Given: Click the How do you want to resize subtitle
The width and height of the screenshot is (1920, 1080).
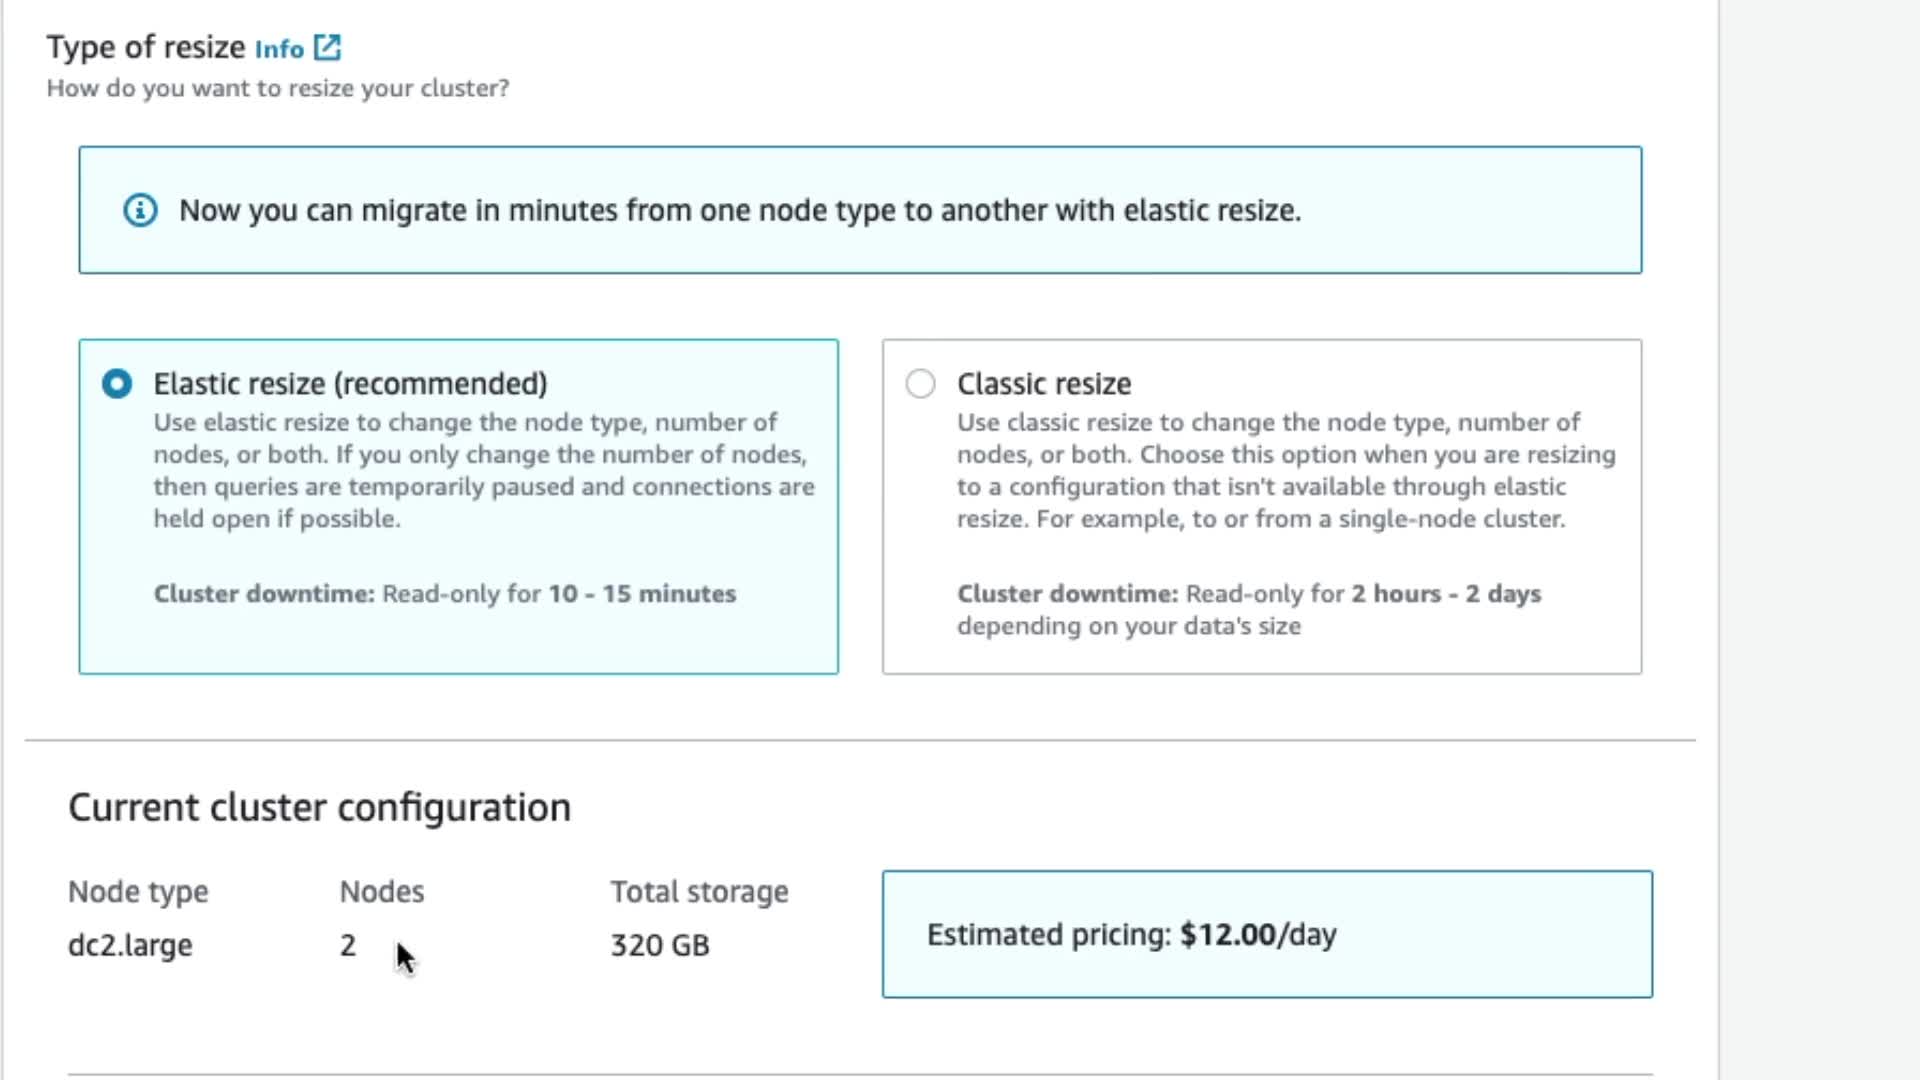Looking at the screenshot, I should pyautogui.click(x=278, y=88).
